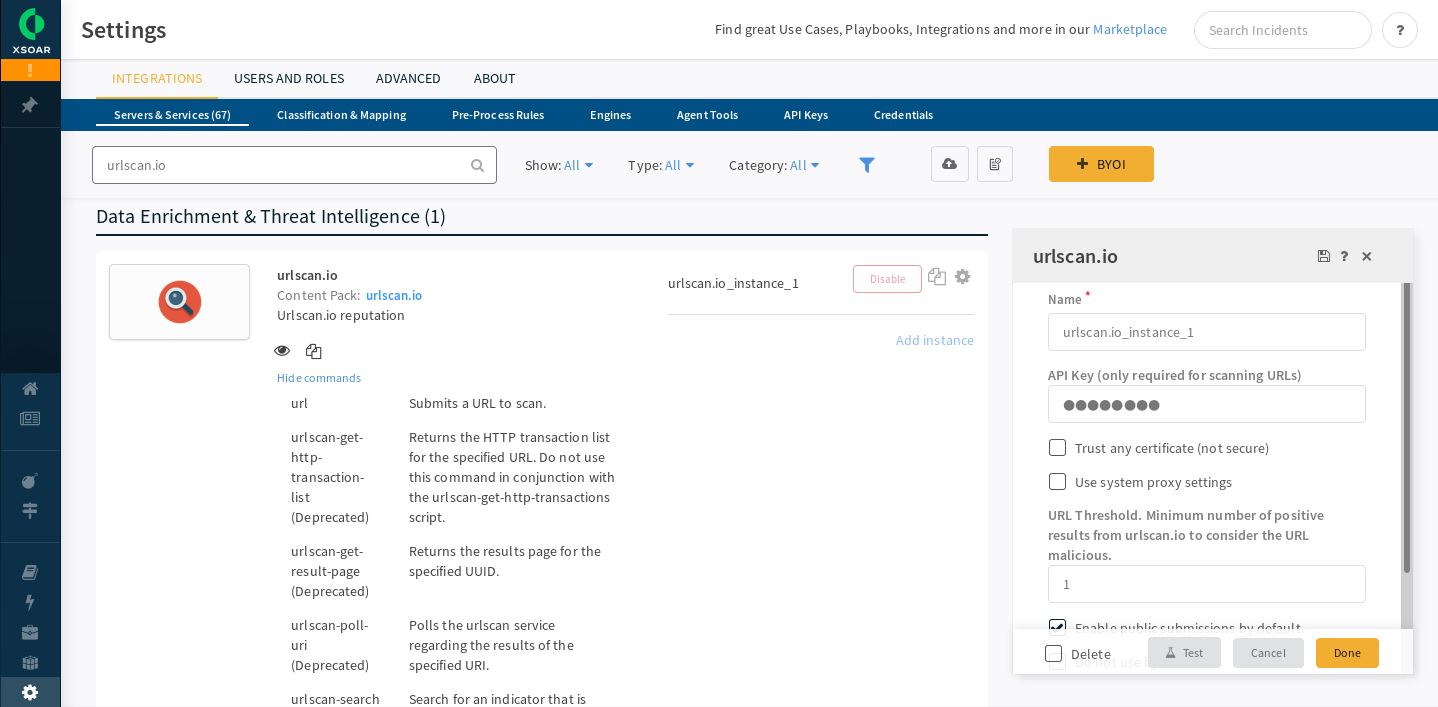Click the copy icon beside the eye
The image size is (1438, 707).
tap(314, 351)
